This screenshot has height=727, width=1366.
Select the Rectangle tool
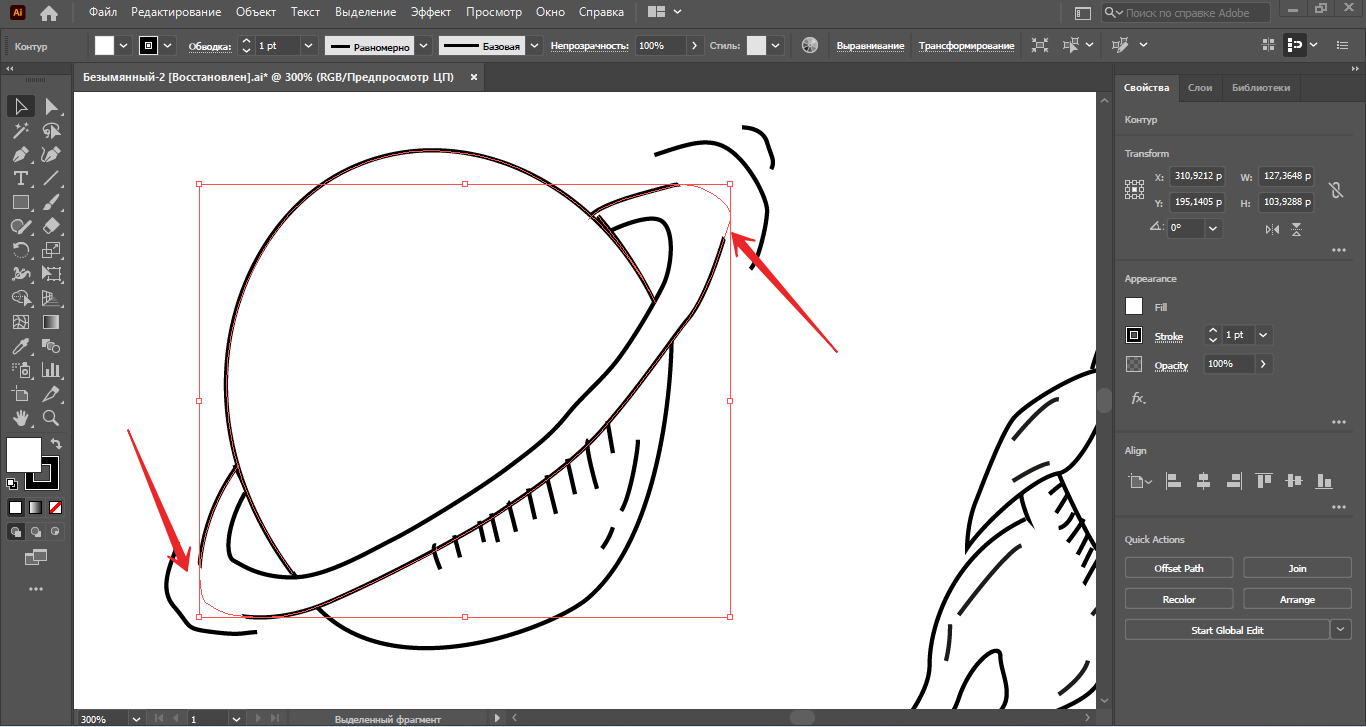21,202
